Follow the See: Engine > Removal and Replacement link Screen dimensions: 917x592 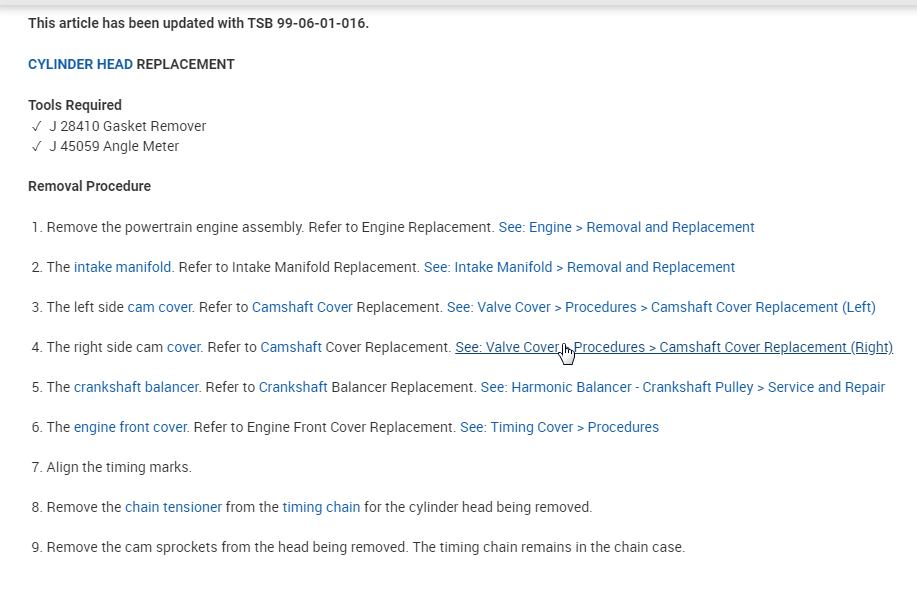(626, 227)
